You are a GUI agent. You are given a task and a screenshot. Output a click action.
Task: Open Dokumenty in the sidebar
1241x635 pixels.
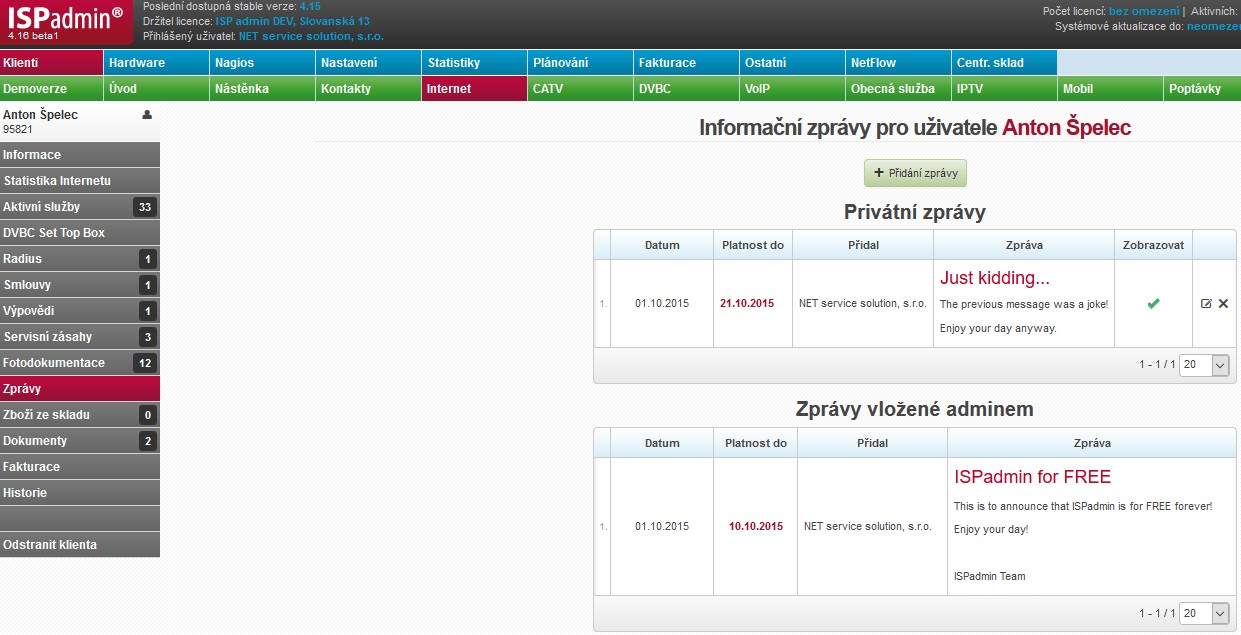tap(80, 441)
